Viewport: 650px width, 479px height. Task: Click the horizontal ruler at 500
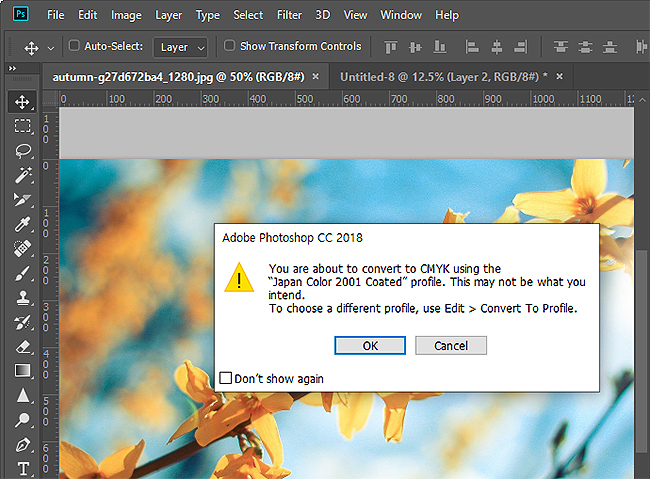point(304,99)
